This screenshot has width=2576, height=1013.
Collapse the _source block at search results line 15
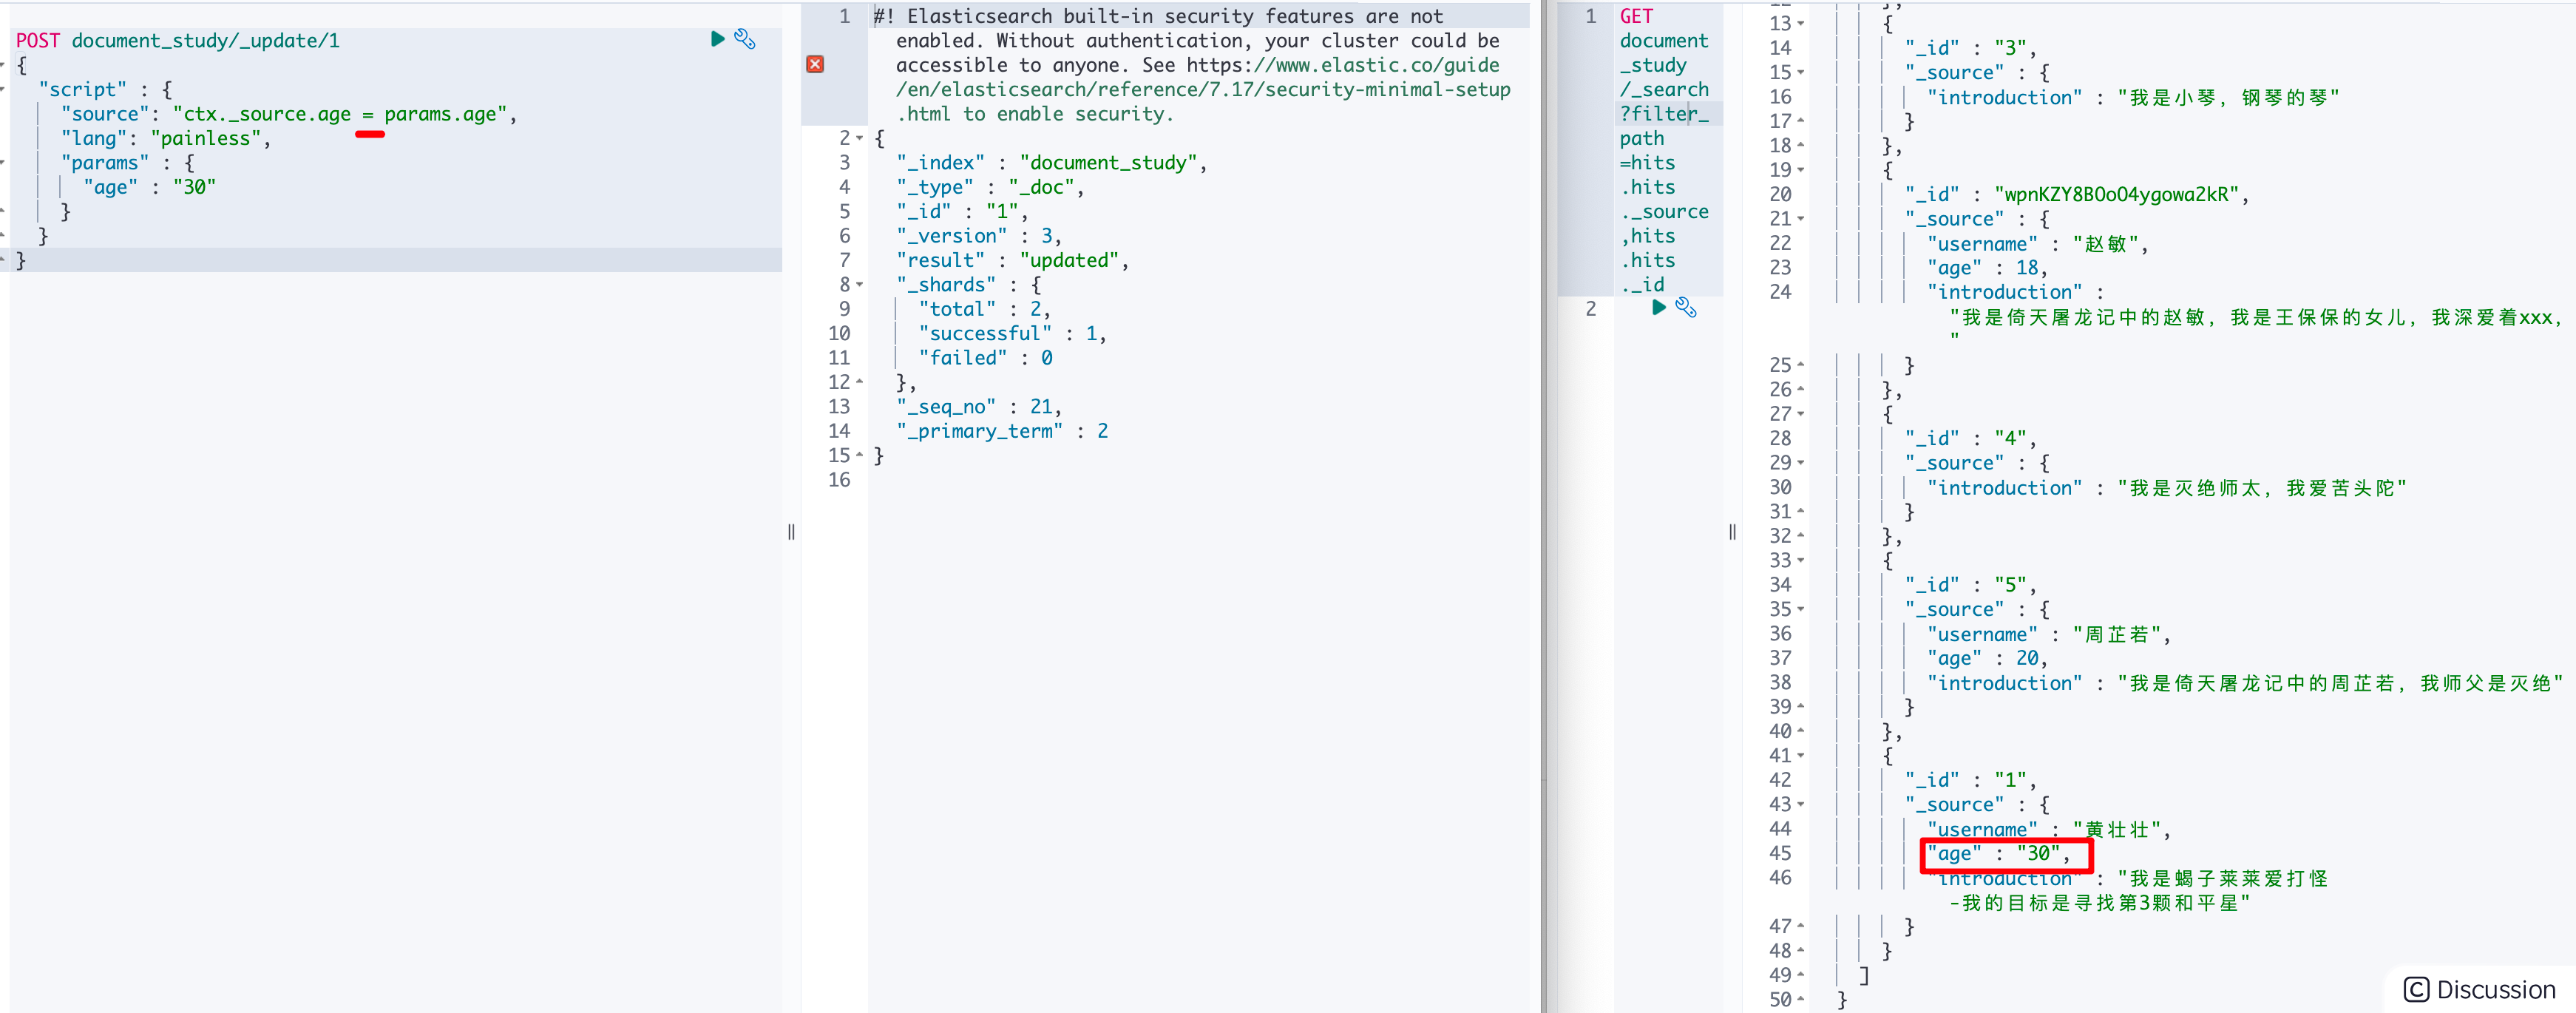coord(1801,72)
